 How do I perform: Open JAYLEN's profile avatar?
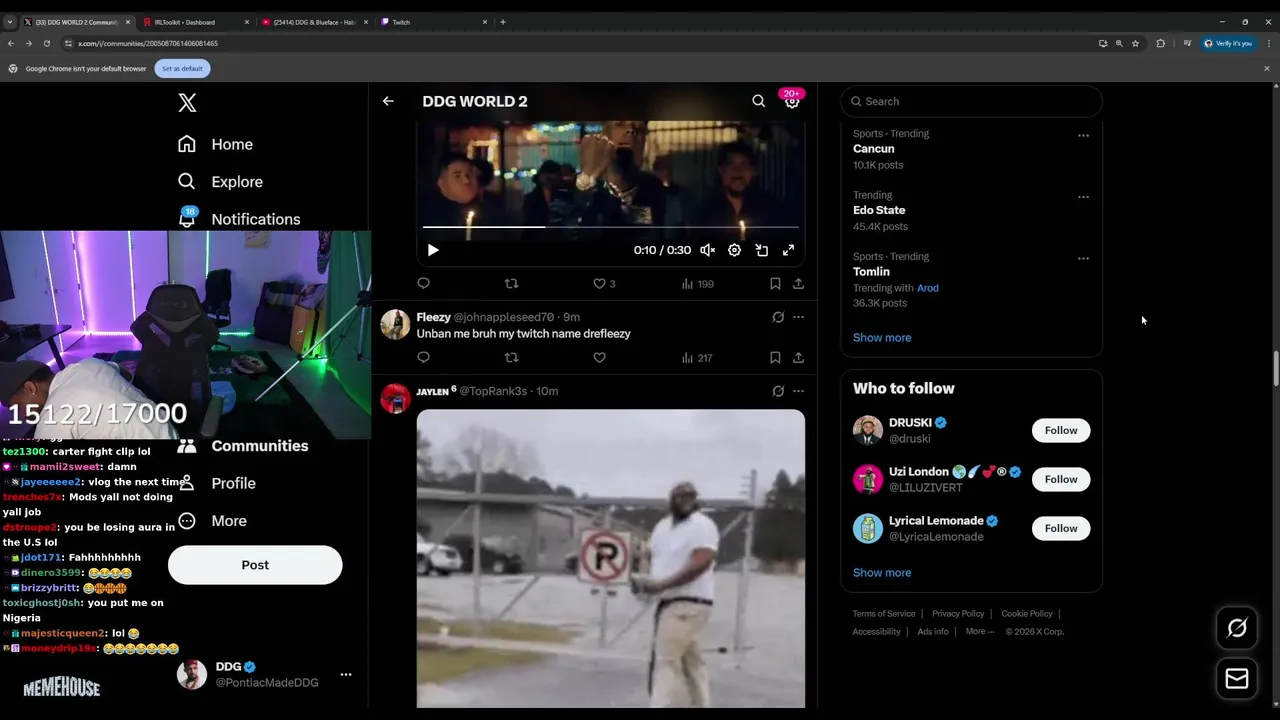pyautogui.click(x=395, y=398)
